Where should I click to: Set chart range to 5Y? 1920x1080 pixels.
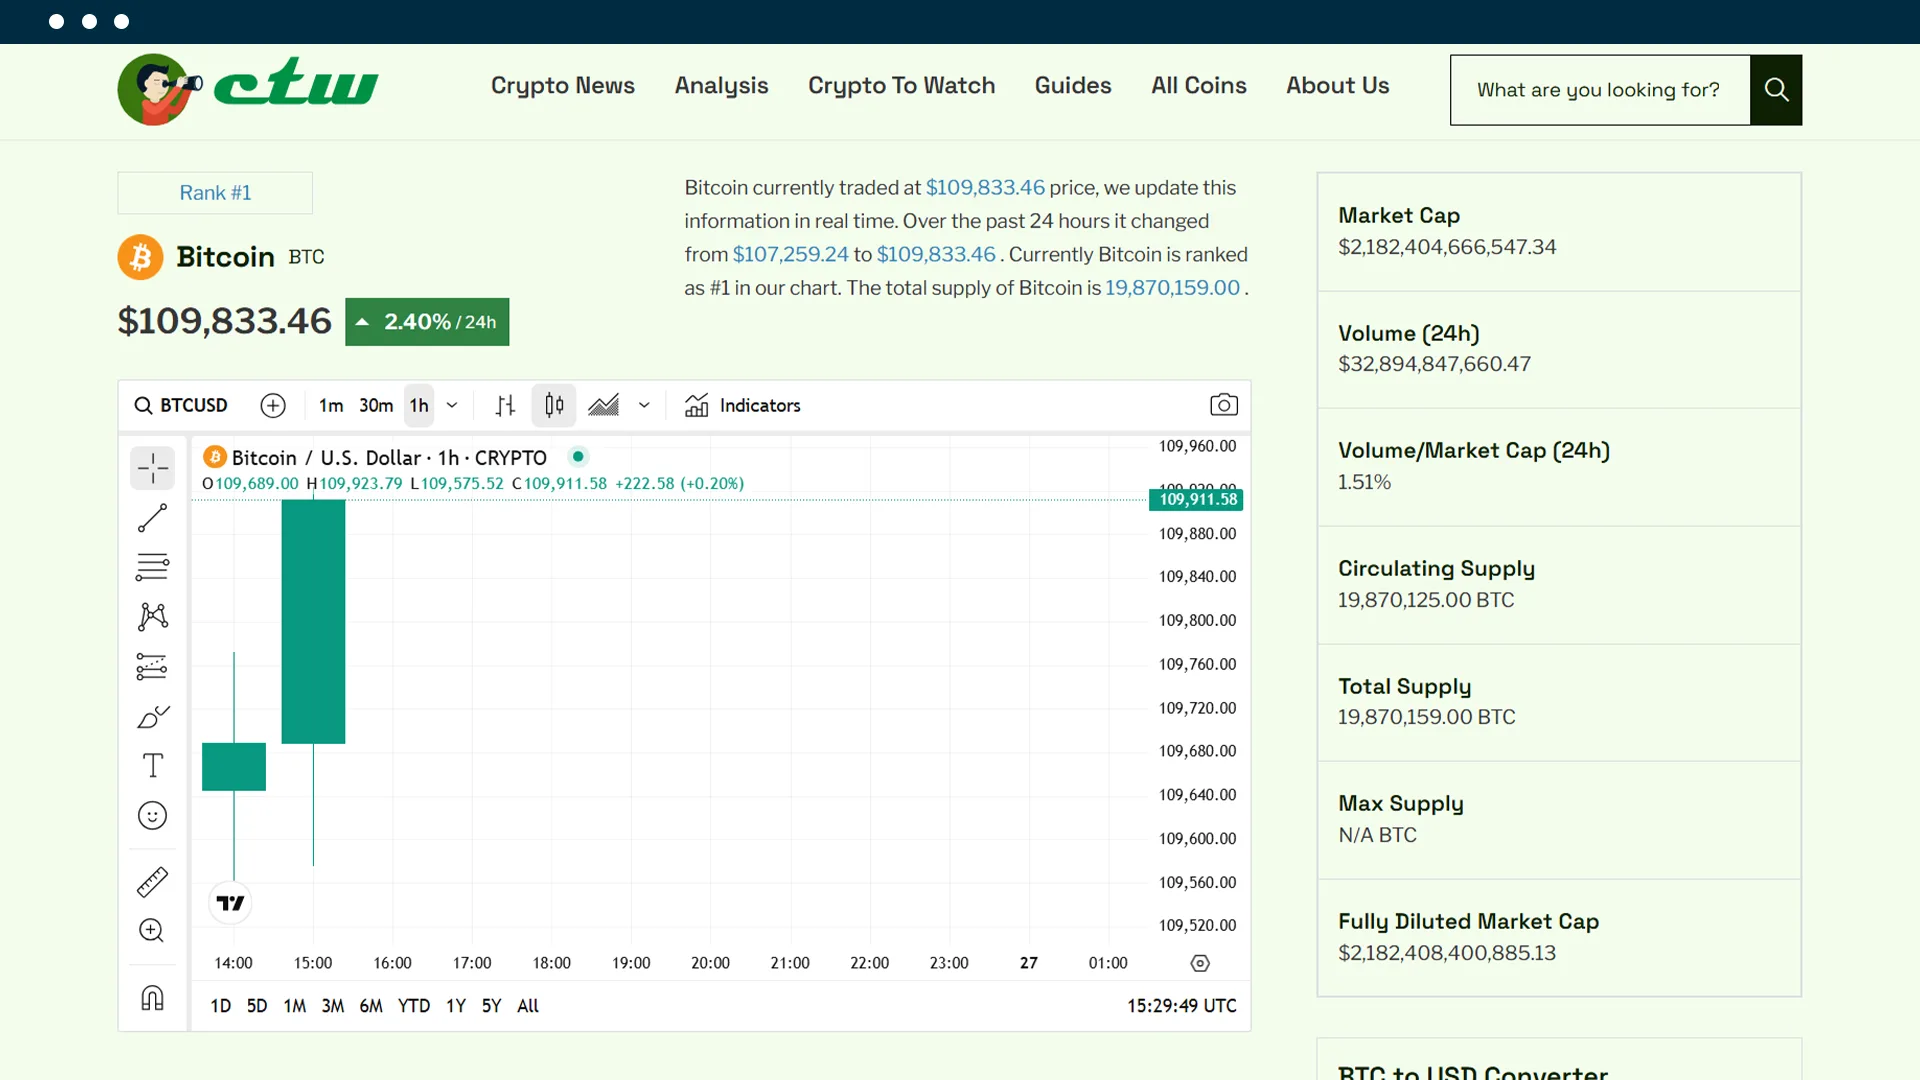coord(492,1006)
